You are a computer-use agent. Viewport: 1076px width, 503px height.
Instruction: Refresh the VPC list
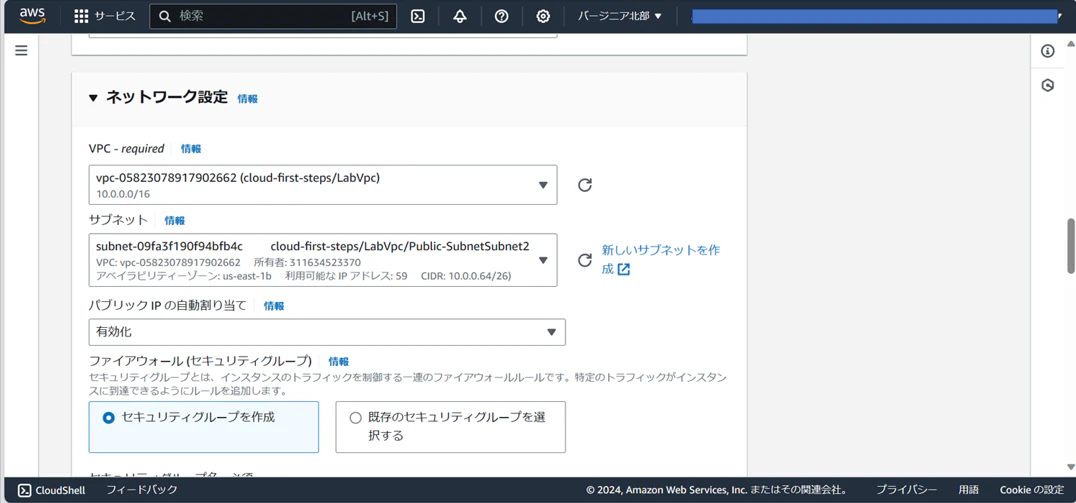click(585, 185)
